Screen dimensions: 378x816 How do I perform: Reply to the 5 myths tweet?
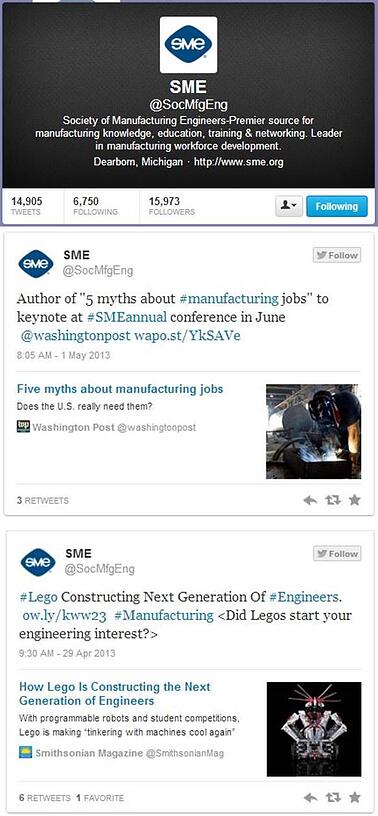(x=310, y=500)
